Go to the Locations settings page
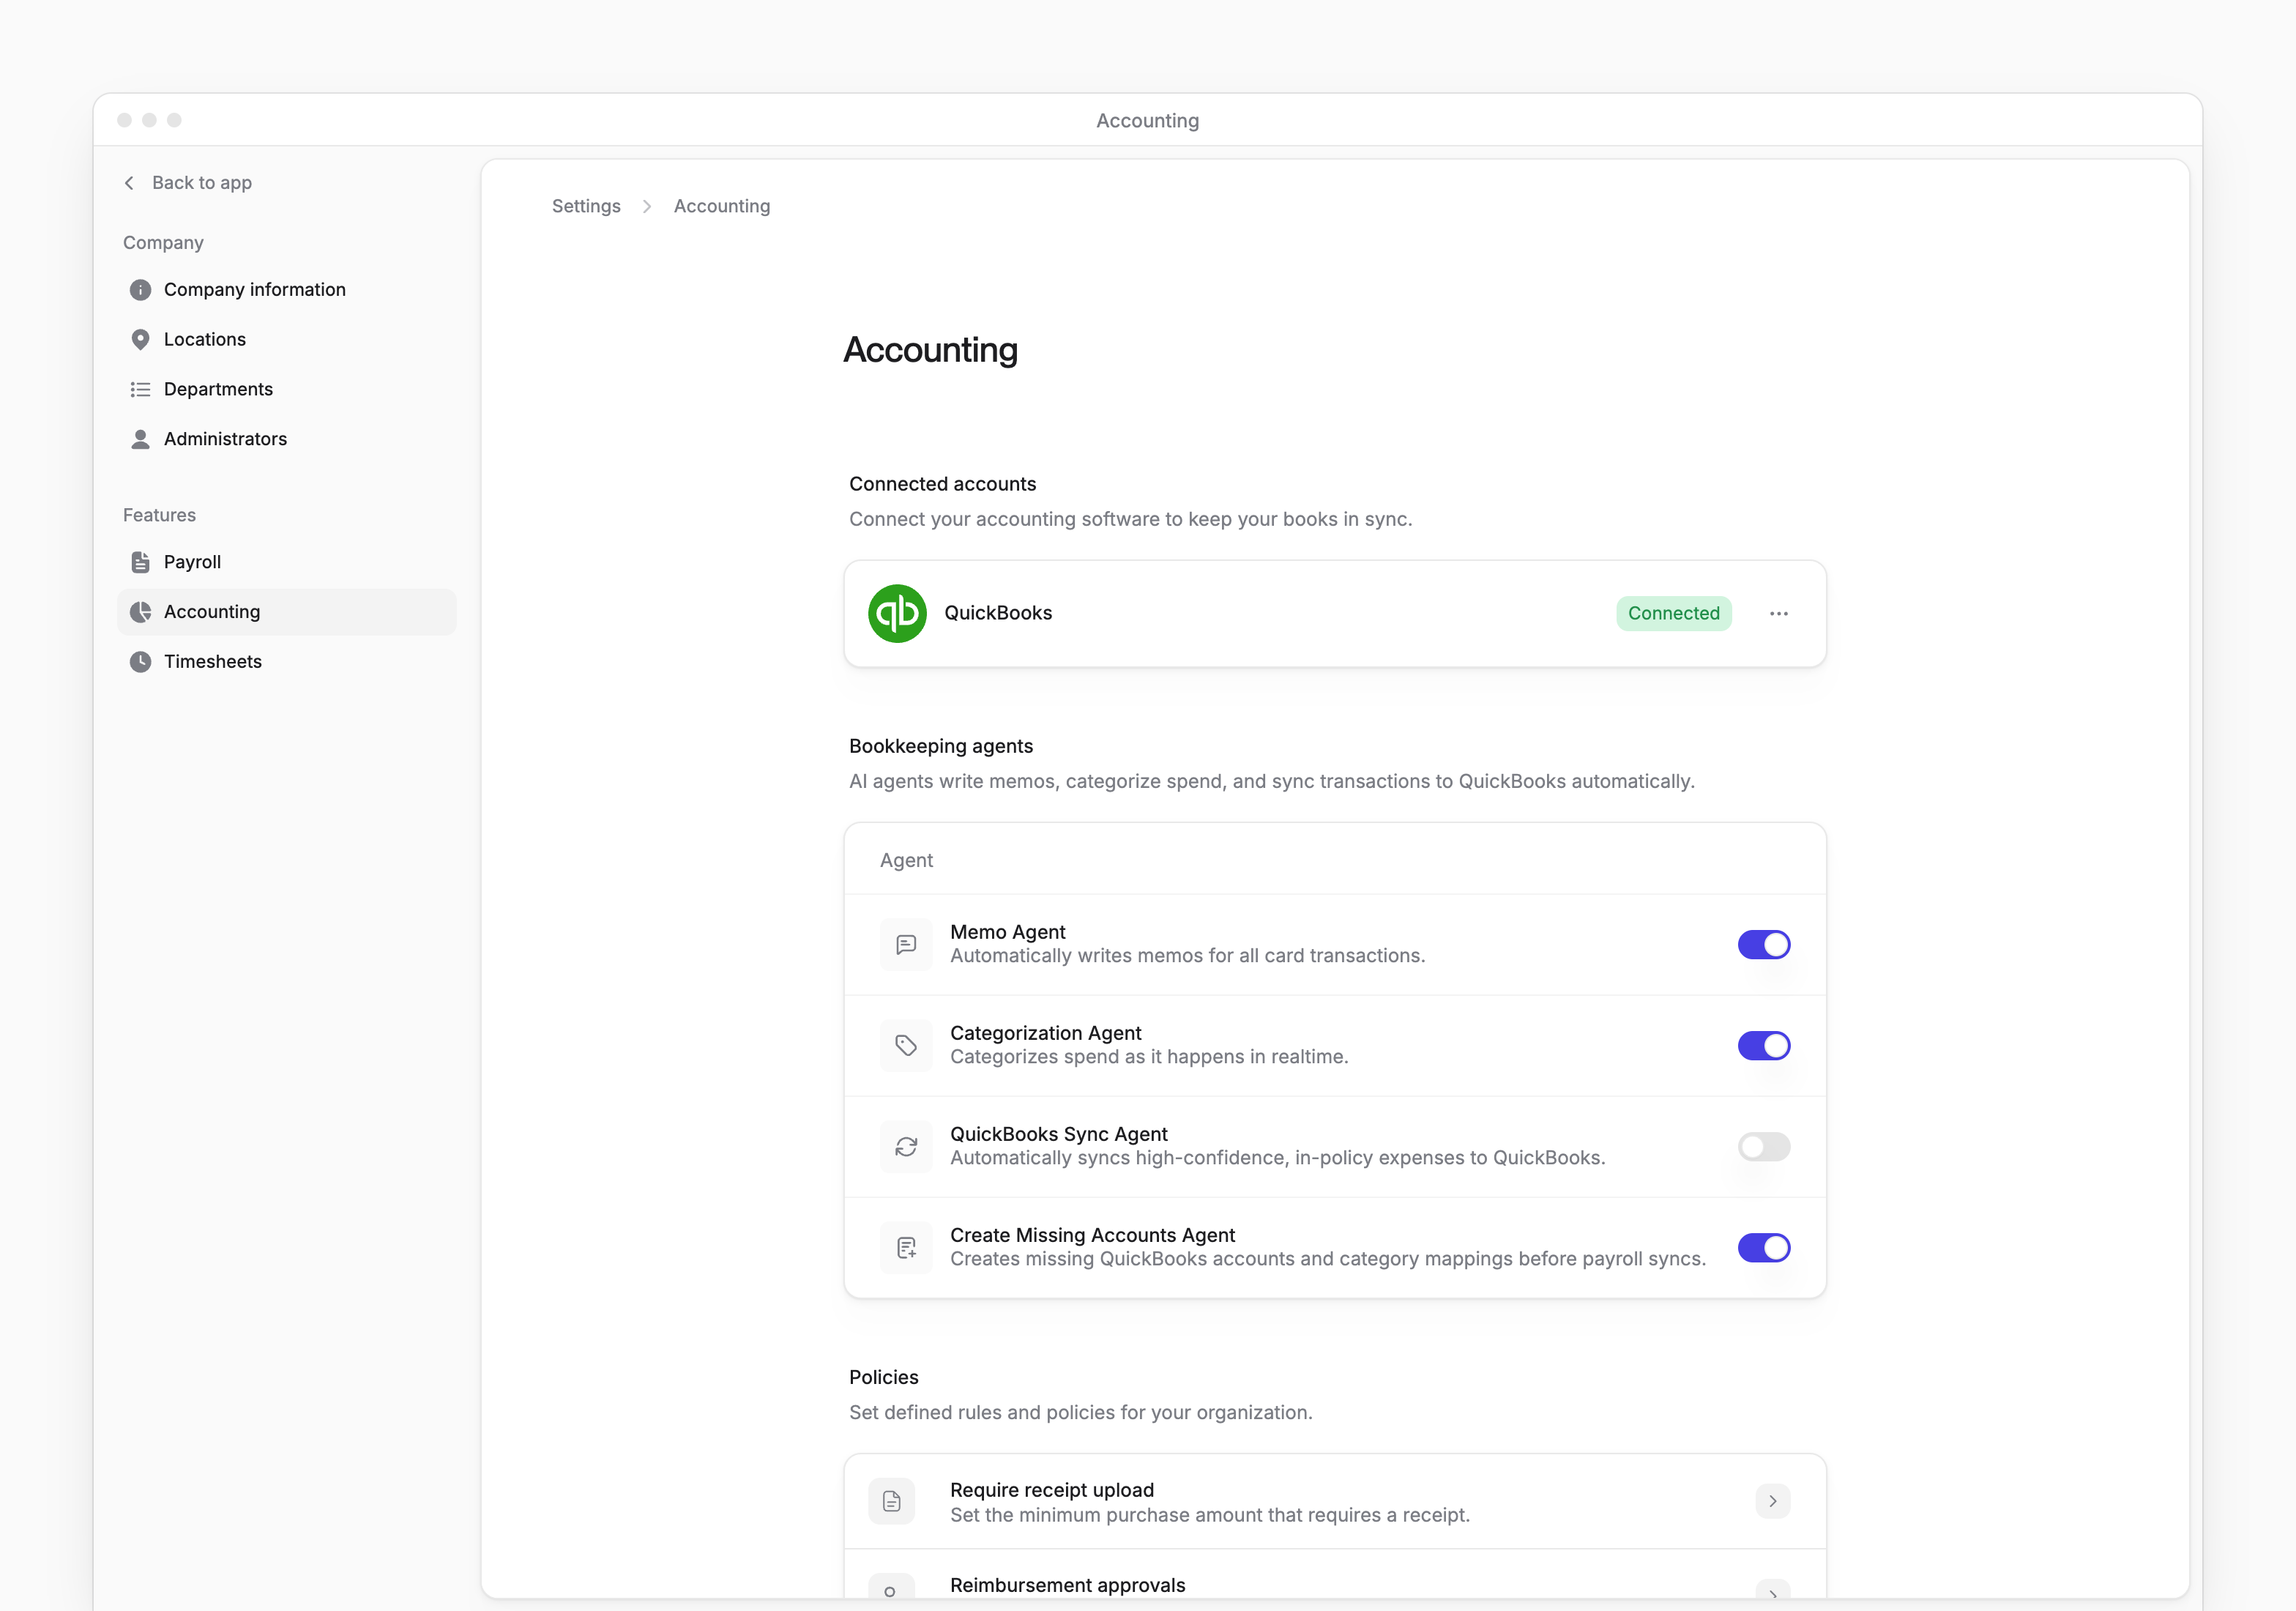Image resolution: width=2296 pixels, height=1611 pixels. click(287, 340)
